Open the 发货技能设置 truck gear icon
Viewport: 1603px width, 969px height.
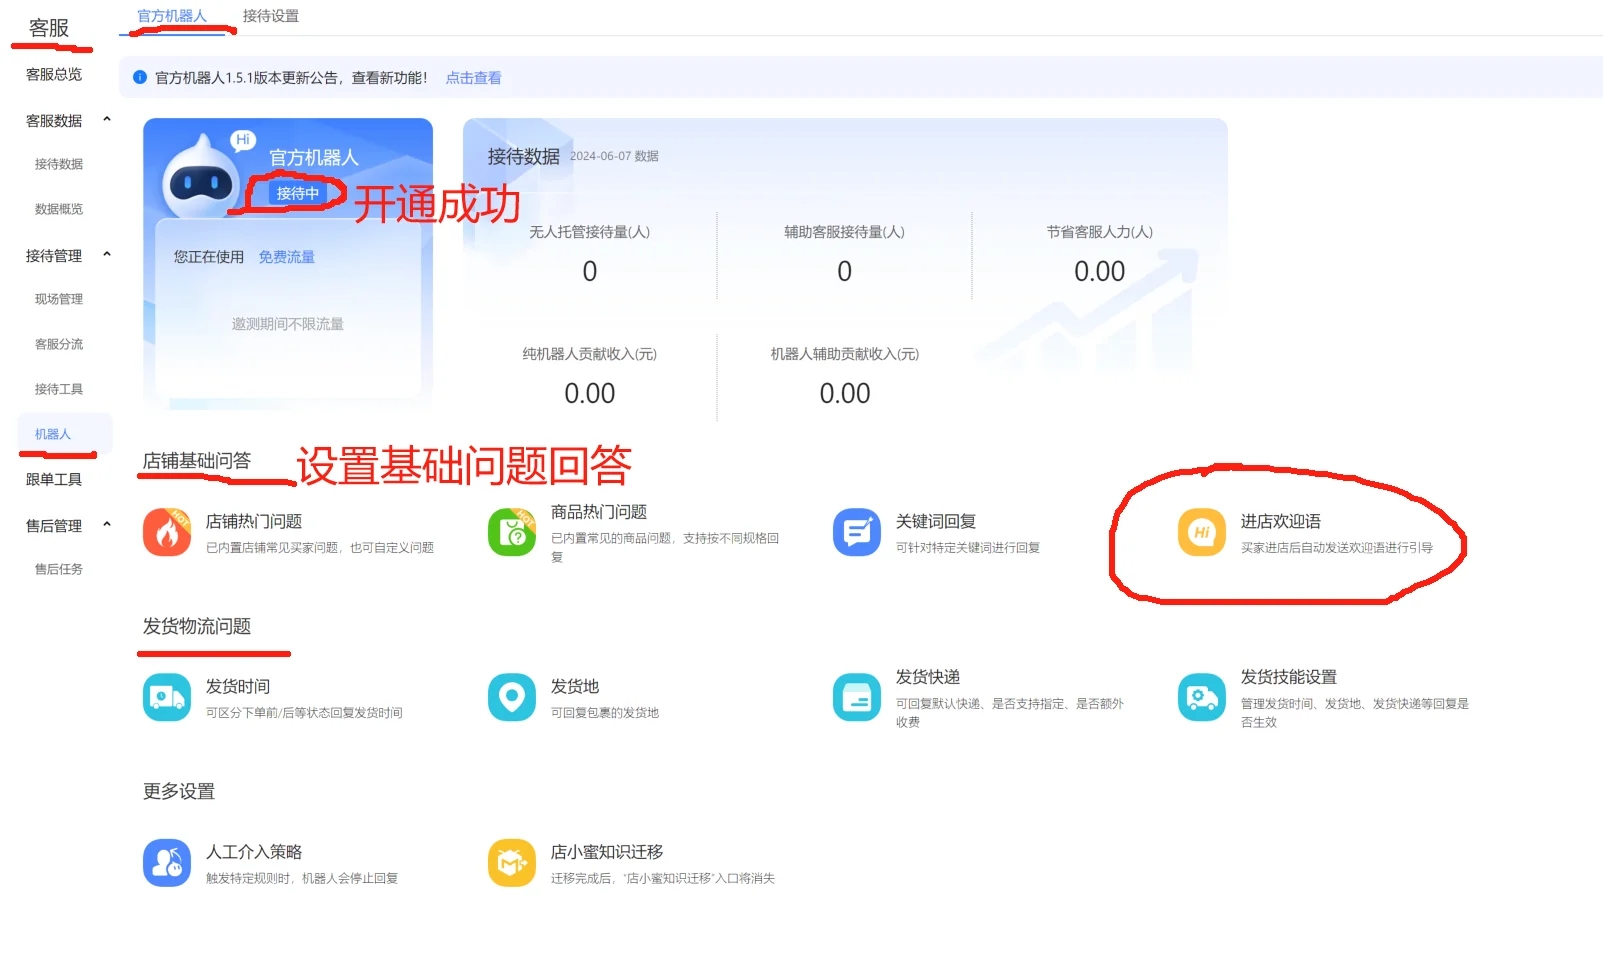(x=1202, y=697)
